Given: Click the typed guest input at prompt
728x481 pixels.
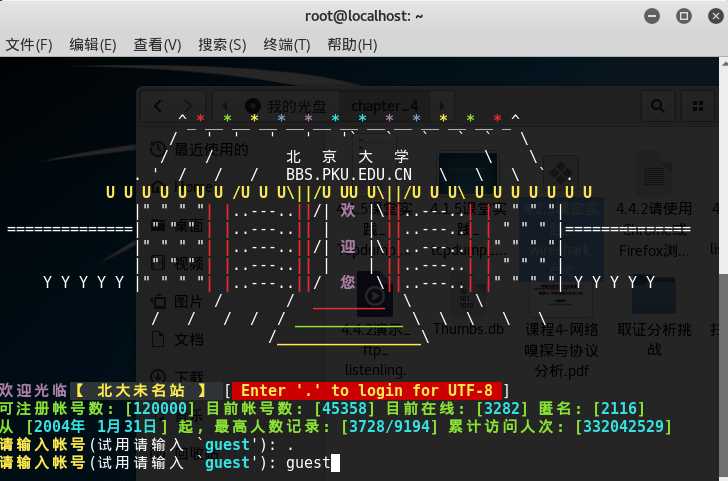Looking at the screenshot, I should [x=308, y=463].
